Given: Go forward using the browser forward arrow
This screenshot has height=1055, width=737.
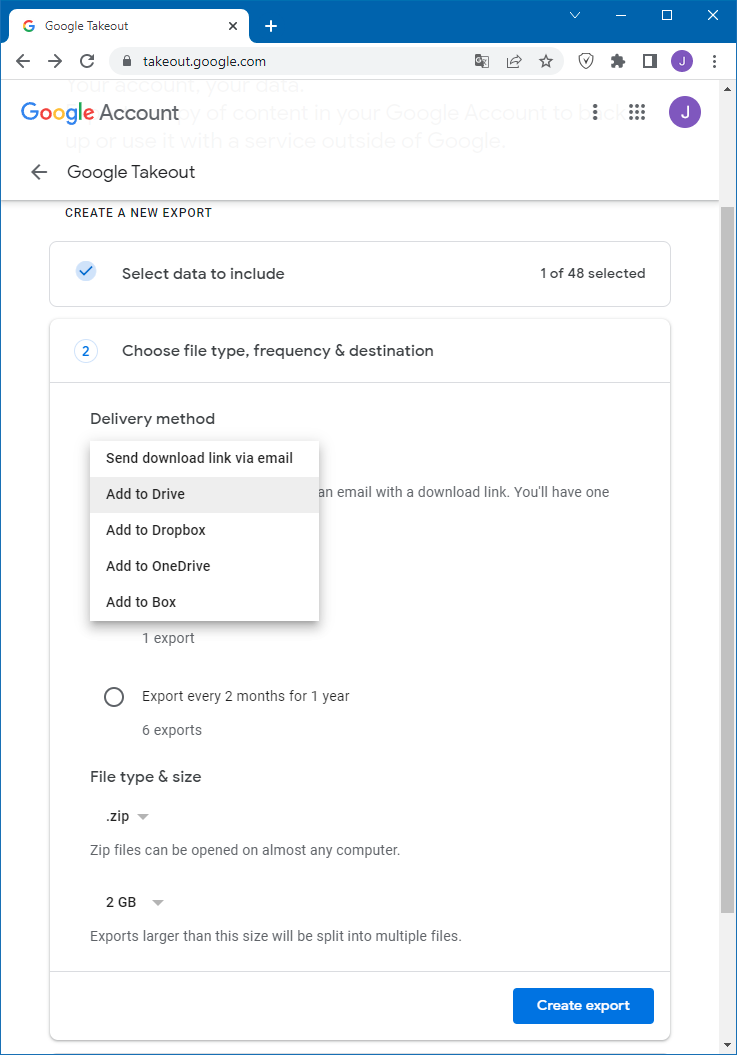Looking at the screenshot, I should point(55,61).
